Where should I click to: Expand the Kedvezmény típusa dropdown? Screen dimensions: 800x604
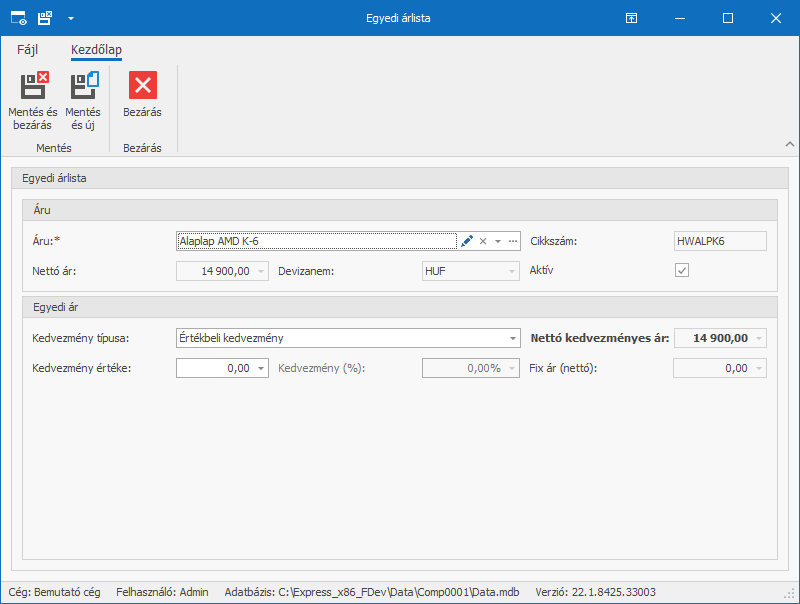tap(513, 338)
